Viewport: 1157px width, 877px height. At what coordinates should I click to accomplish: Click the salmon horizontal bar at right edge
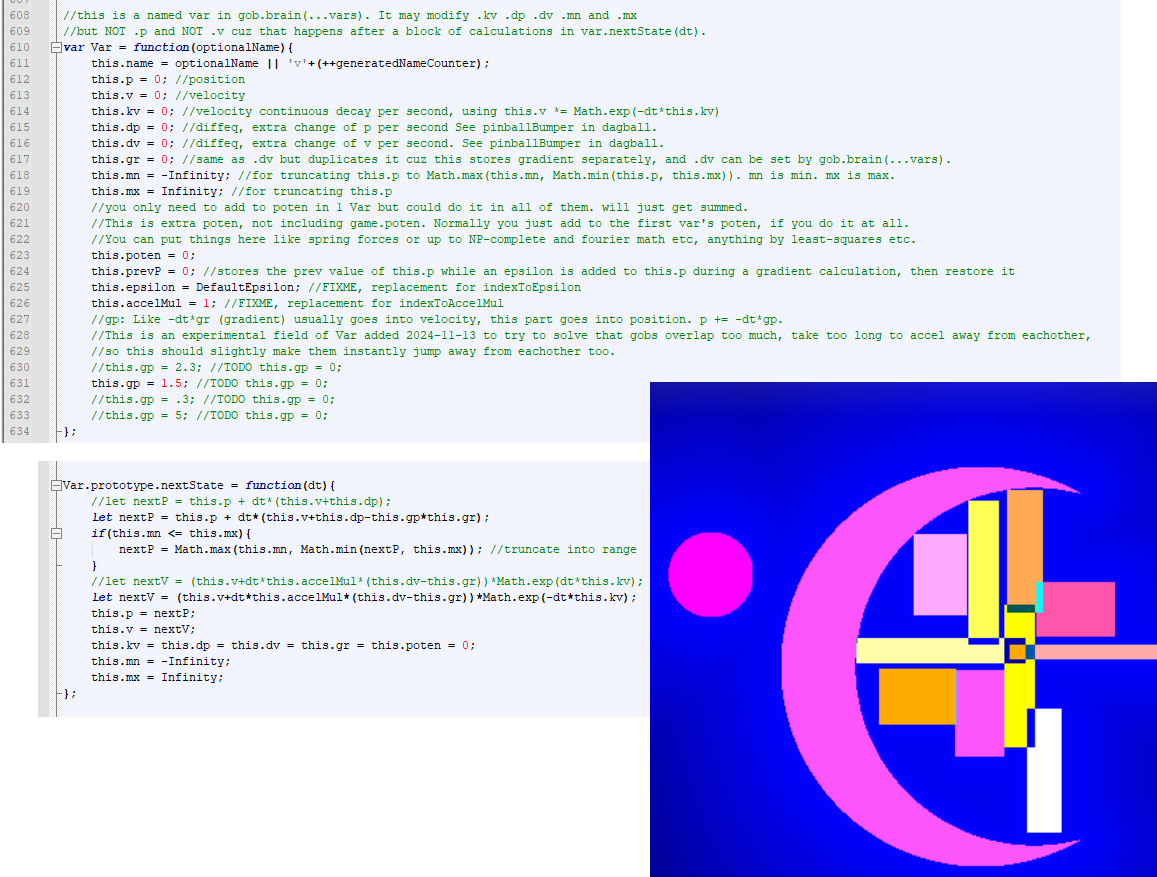[1096, 652]
